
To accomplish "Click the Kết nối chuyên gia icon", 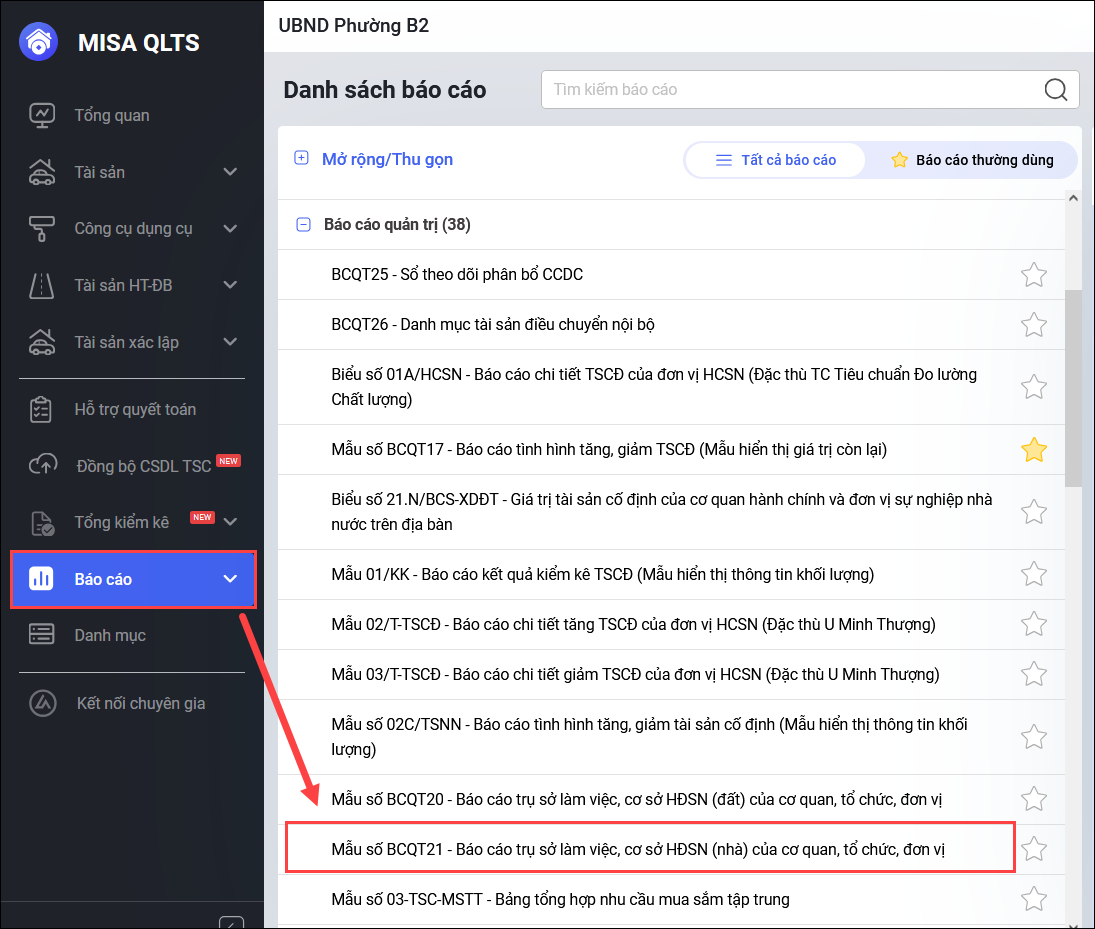I will 43,703.
